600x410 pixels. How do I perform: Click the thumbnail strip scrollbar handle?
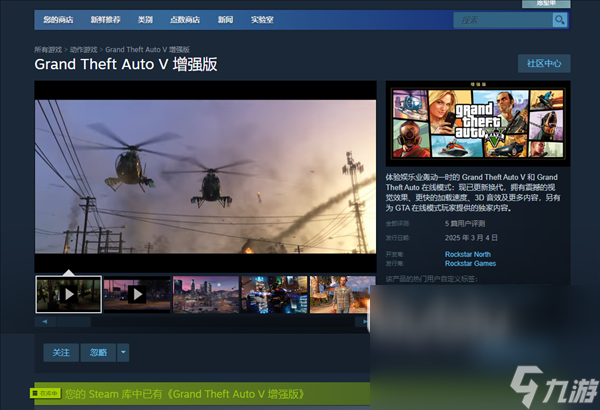point(74,322)
